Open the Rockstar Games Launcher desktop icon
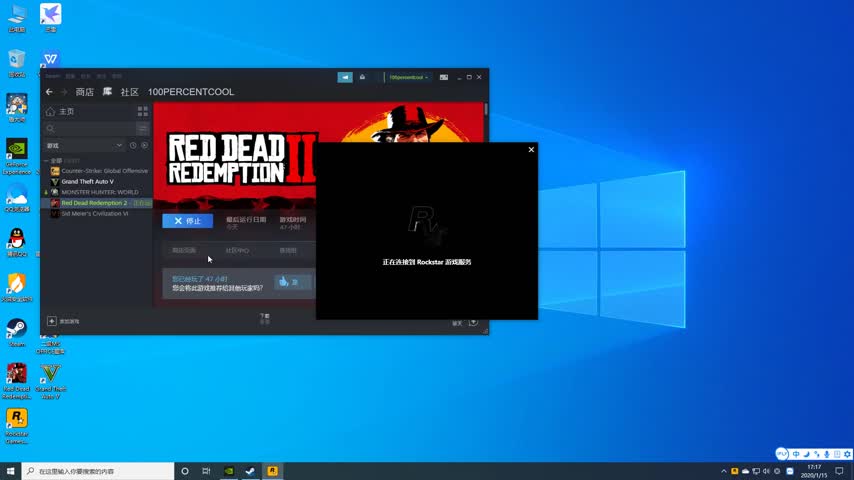The image size is (854, 480). [x=16, y=426]
